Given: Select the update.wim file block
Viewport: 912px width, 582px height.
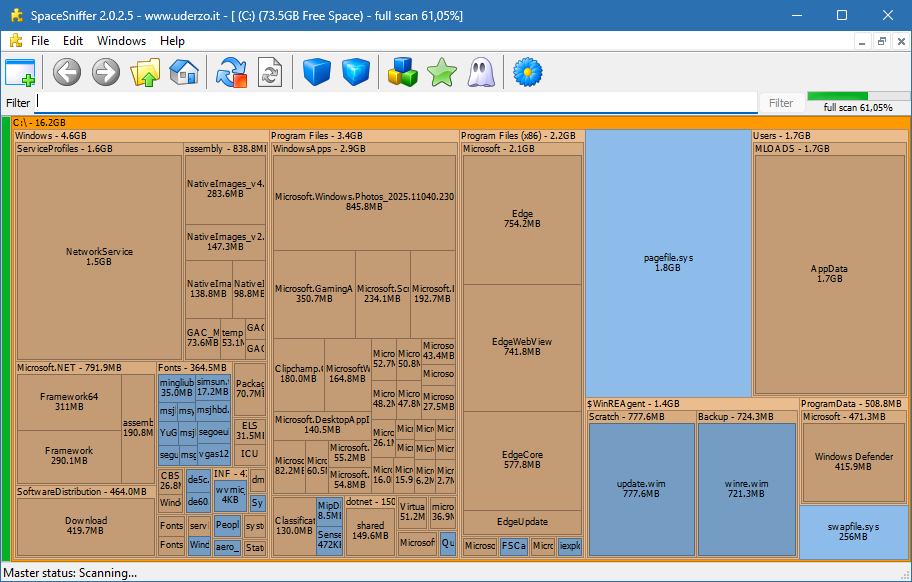Looking at the screenshot, I should point(641,488).
